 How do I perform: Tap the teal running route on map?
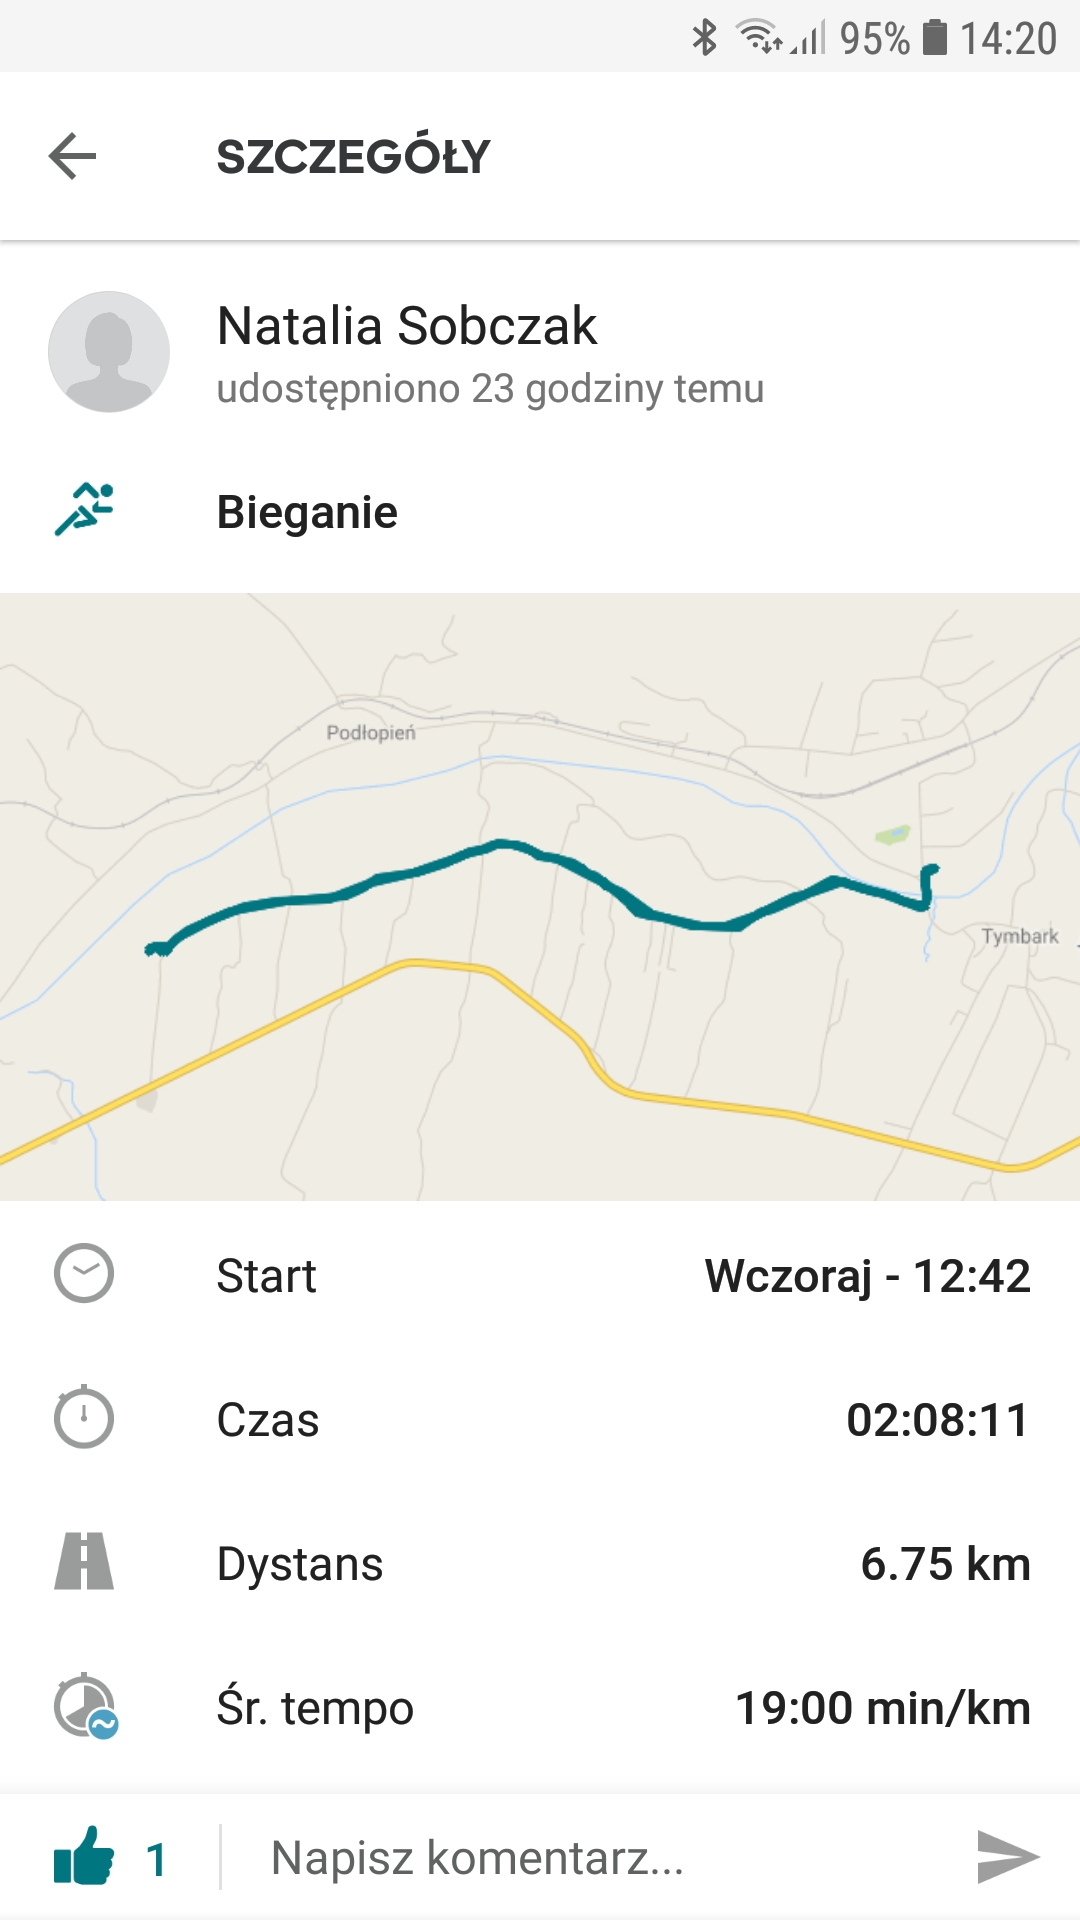point(500,846)
